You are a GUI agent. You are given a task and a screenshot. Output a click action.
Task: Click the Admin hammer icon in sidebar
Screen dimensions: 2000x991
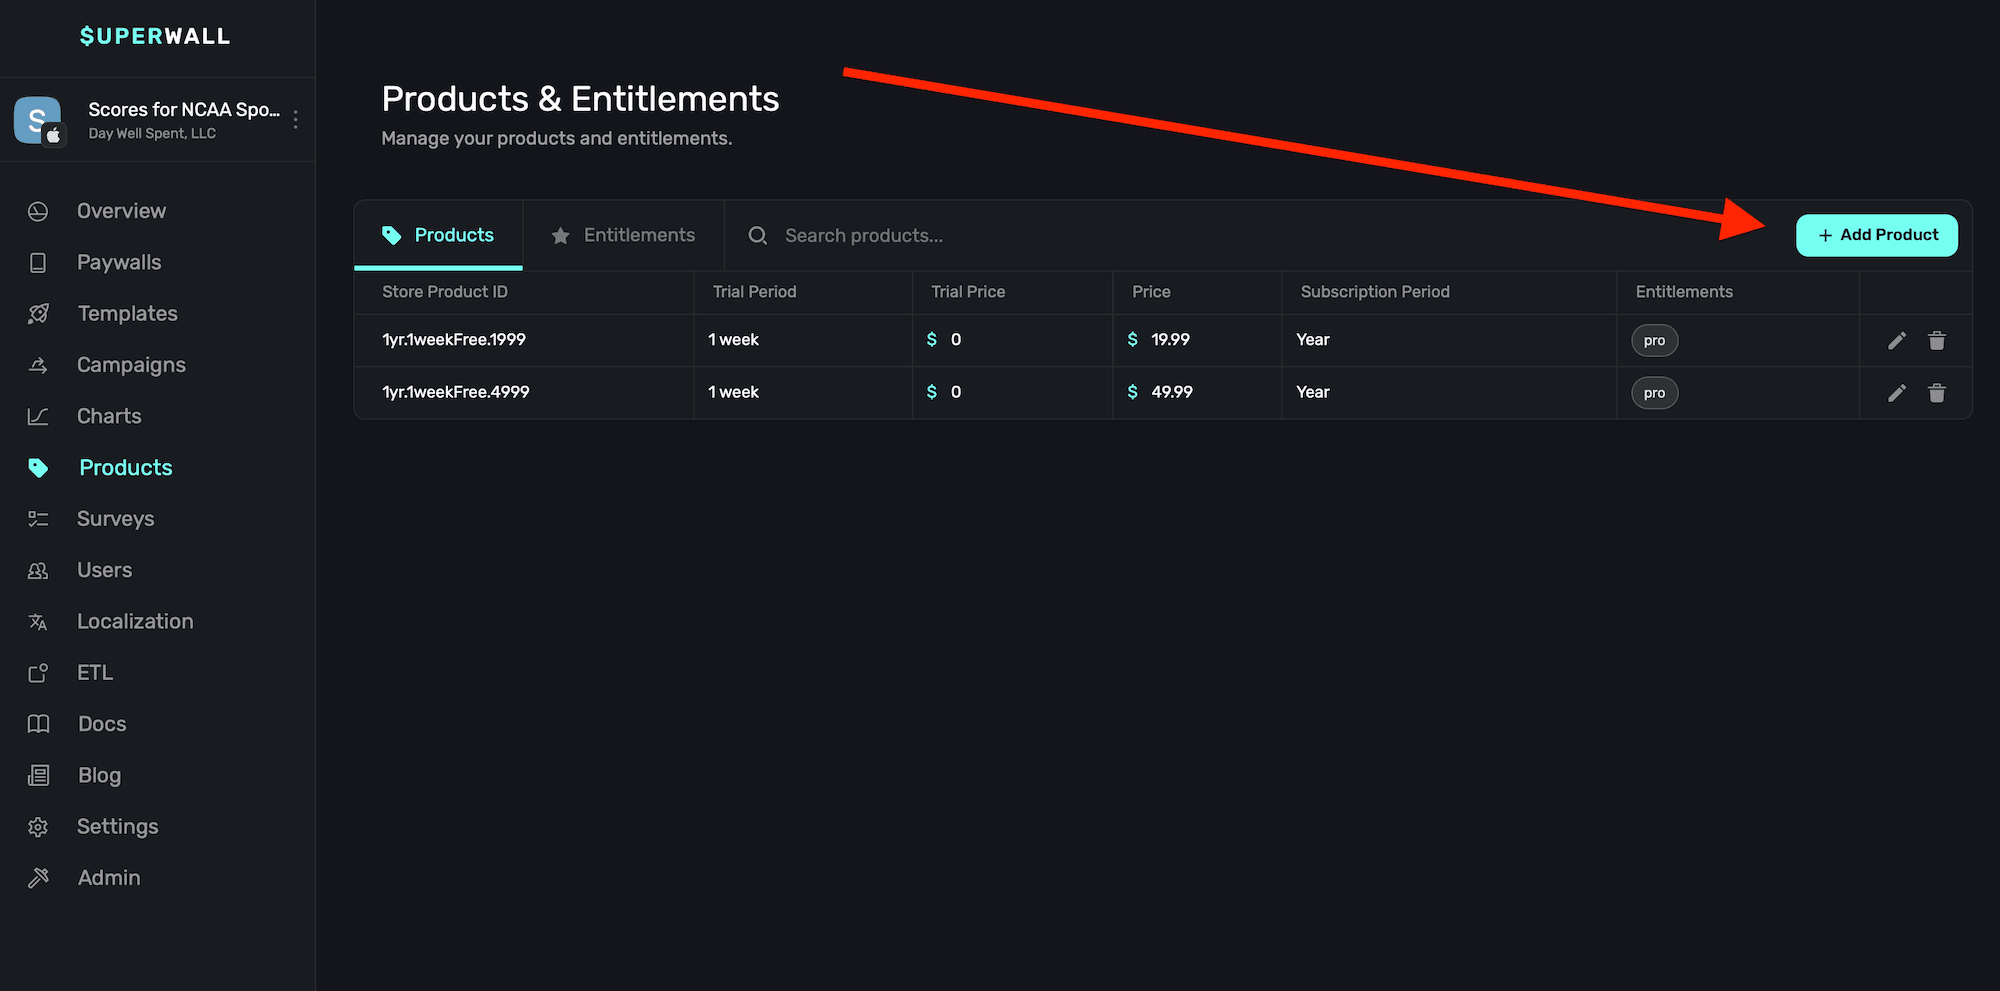point(38,878)
